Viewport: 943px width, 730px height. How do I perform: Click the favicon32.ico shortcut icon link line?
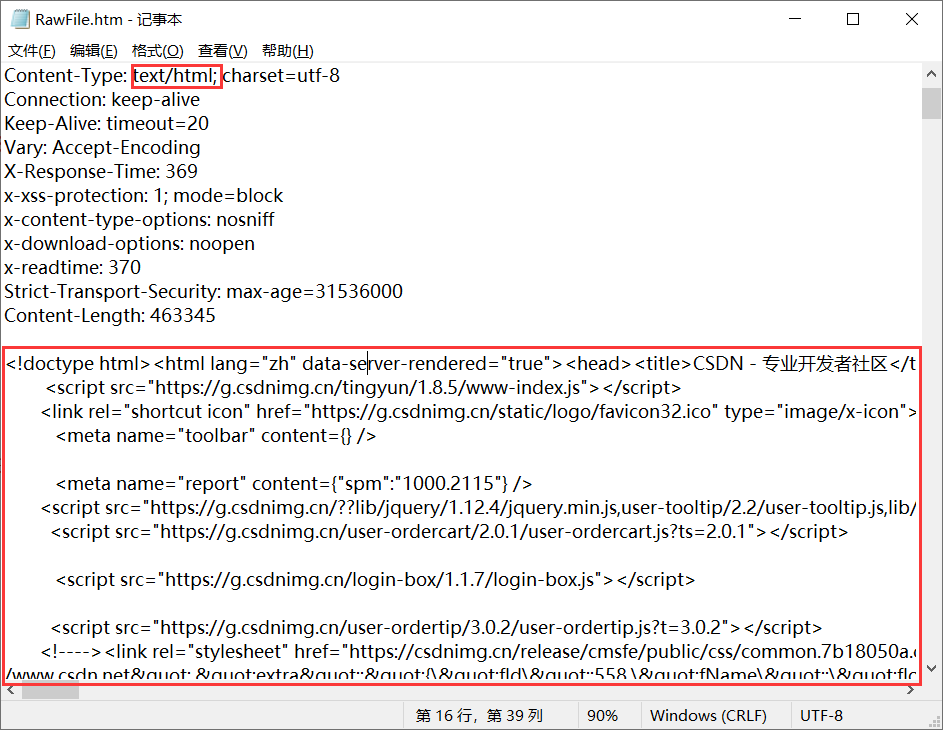479,412
